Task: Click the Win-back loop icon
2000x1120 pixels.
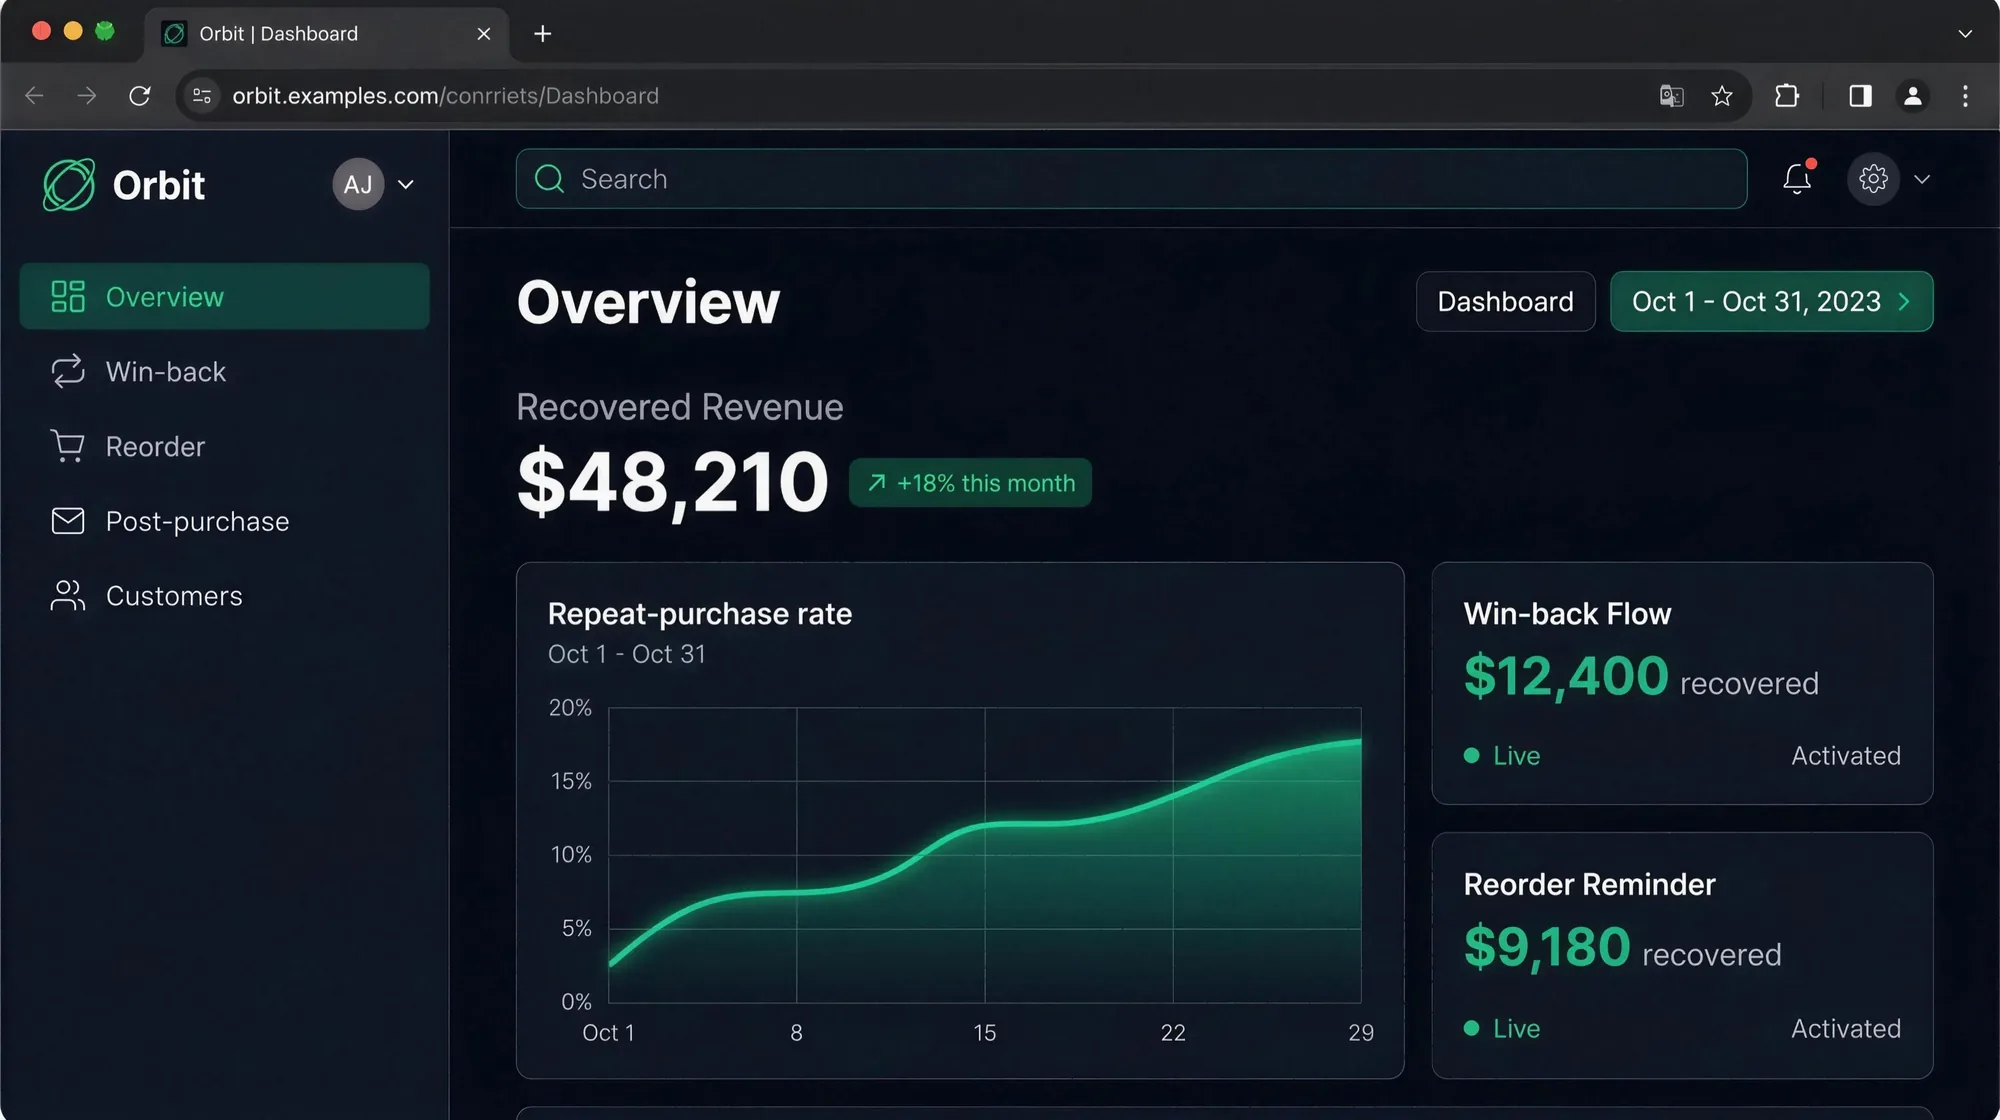Action: (68, 371)
